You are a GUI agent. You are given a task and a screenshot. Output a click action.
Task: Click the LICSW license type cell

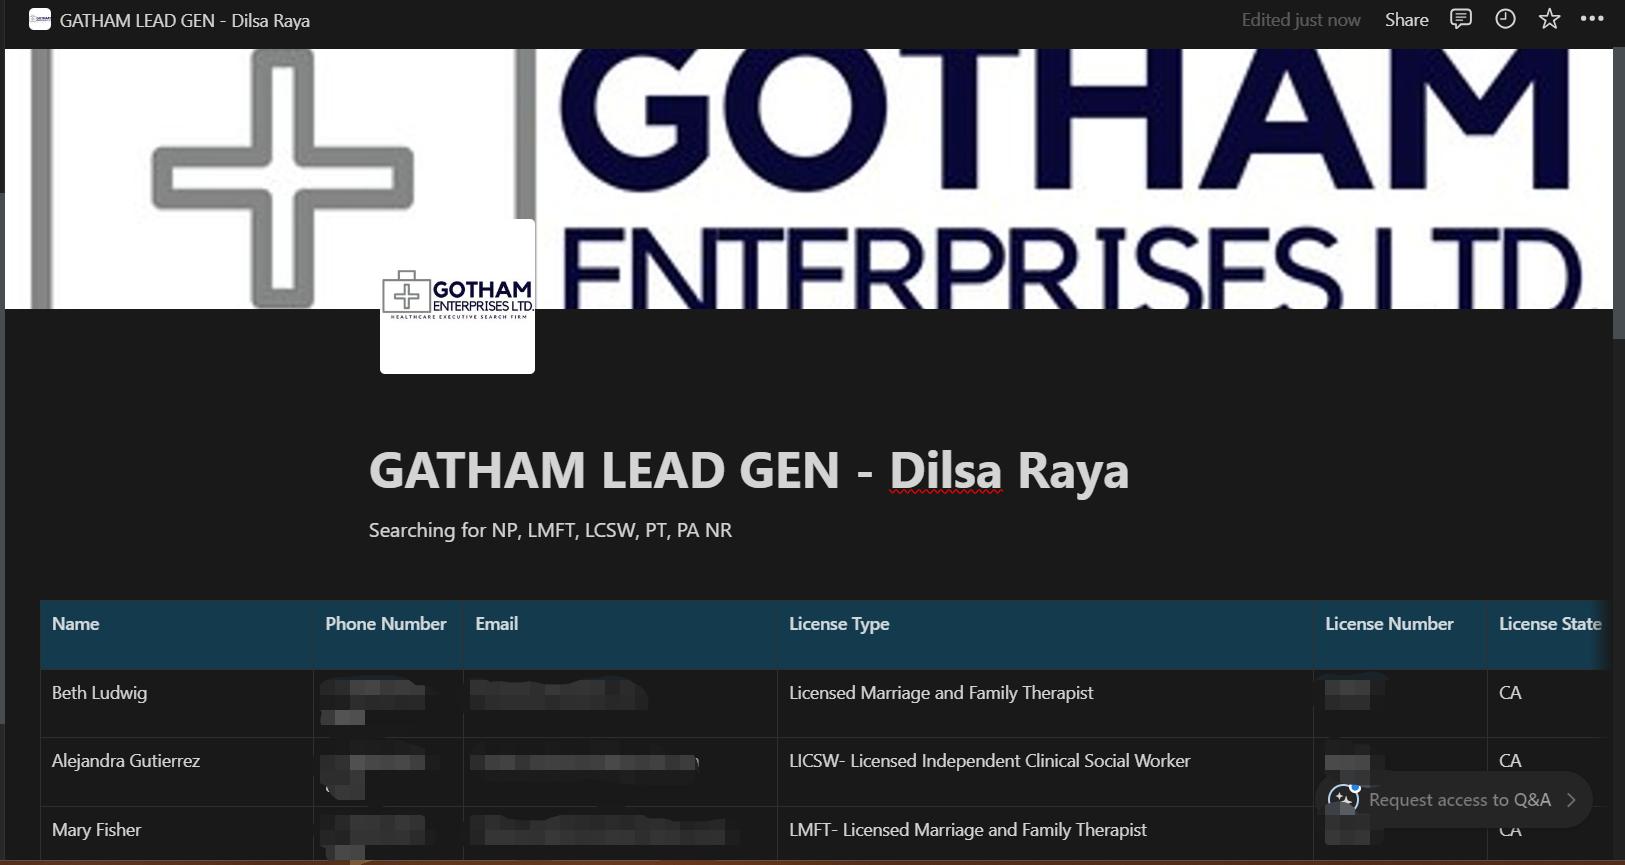point(1045,772)
